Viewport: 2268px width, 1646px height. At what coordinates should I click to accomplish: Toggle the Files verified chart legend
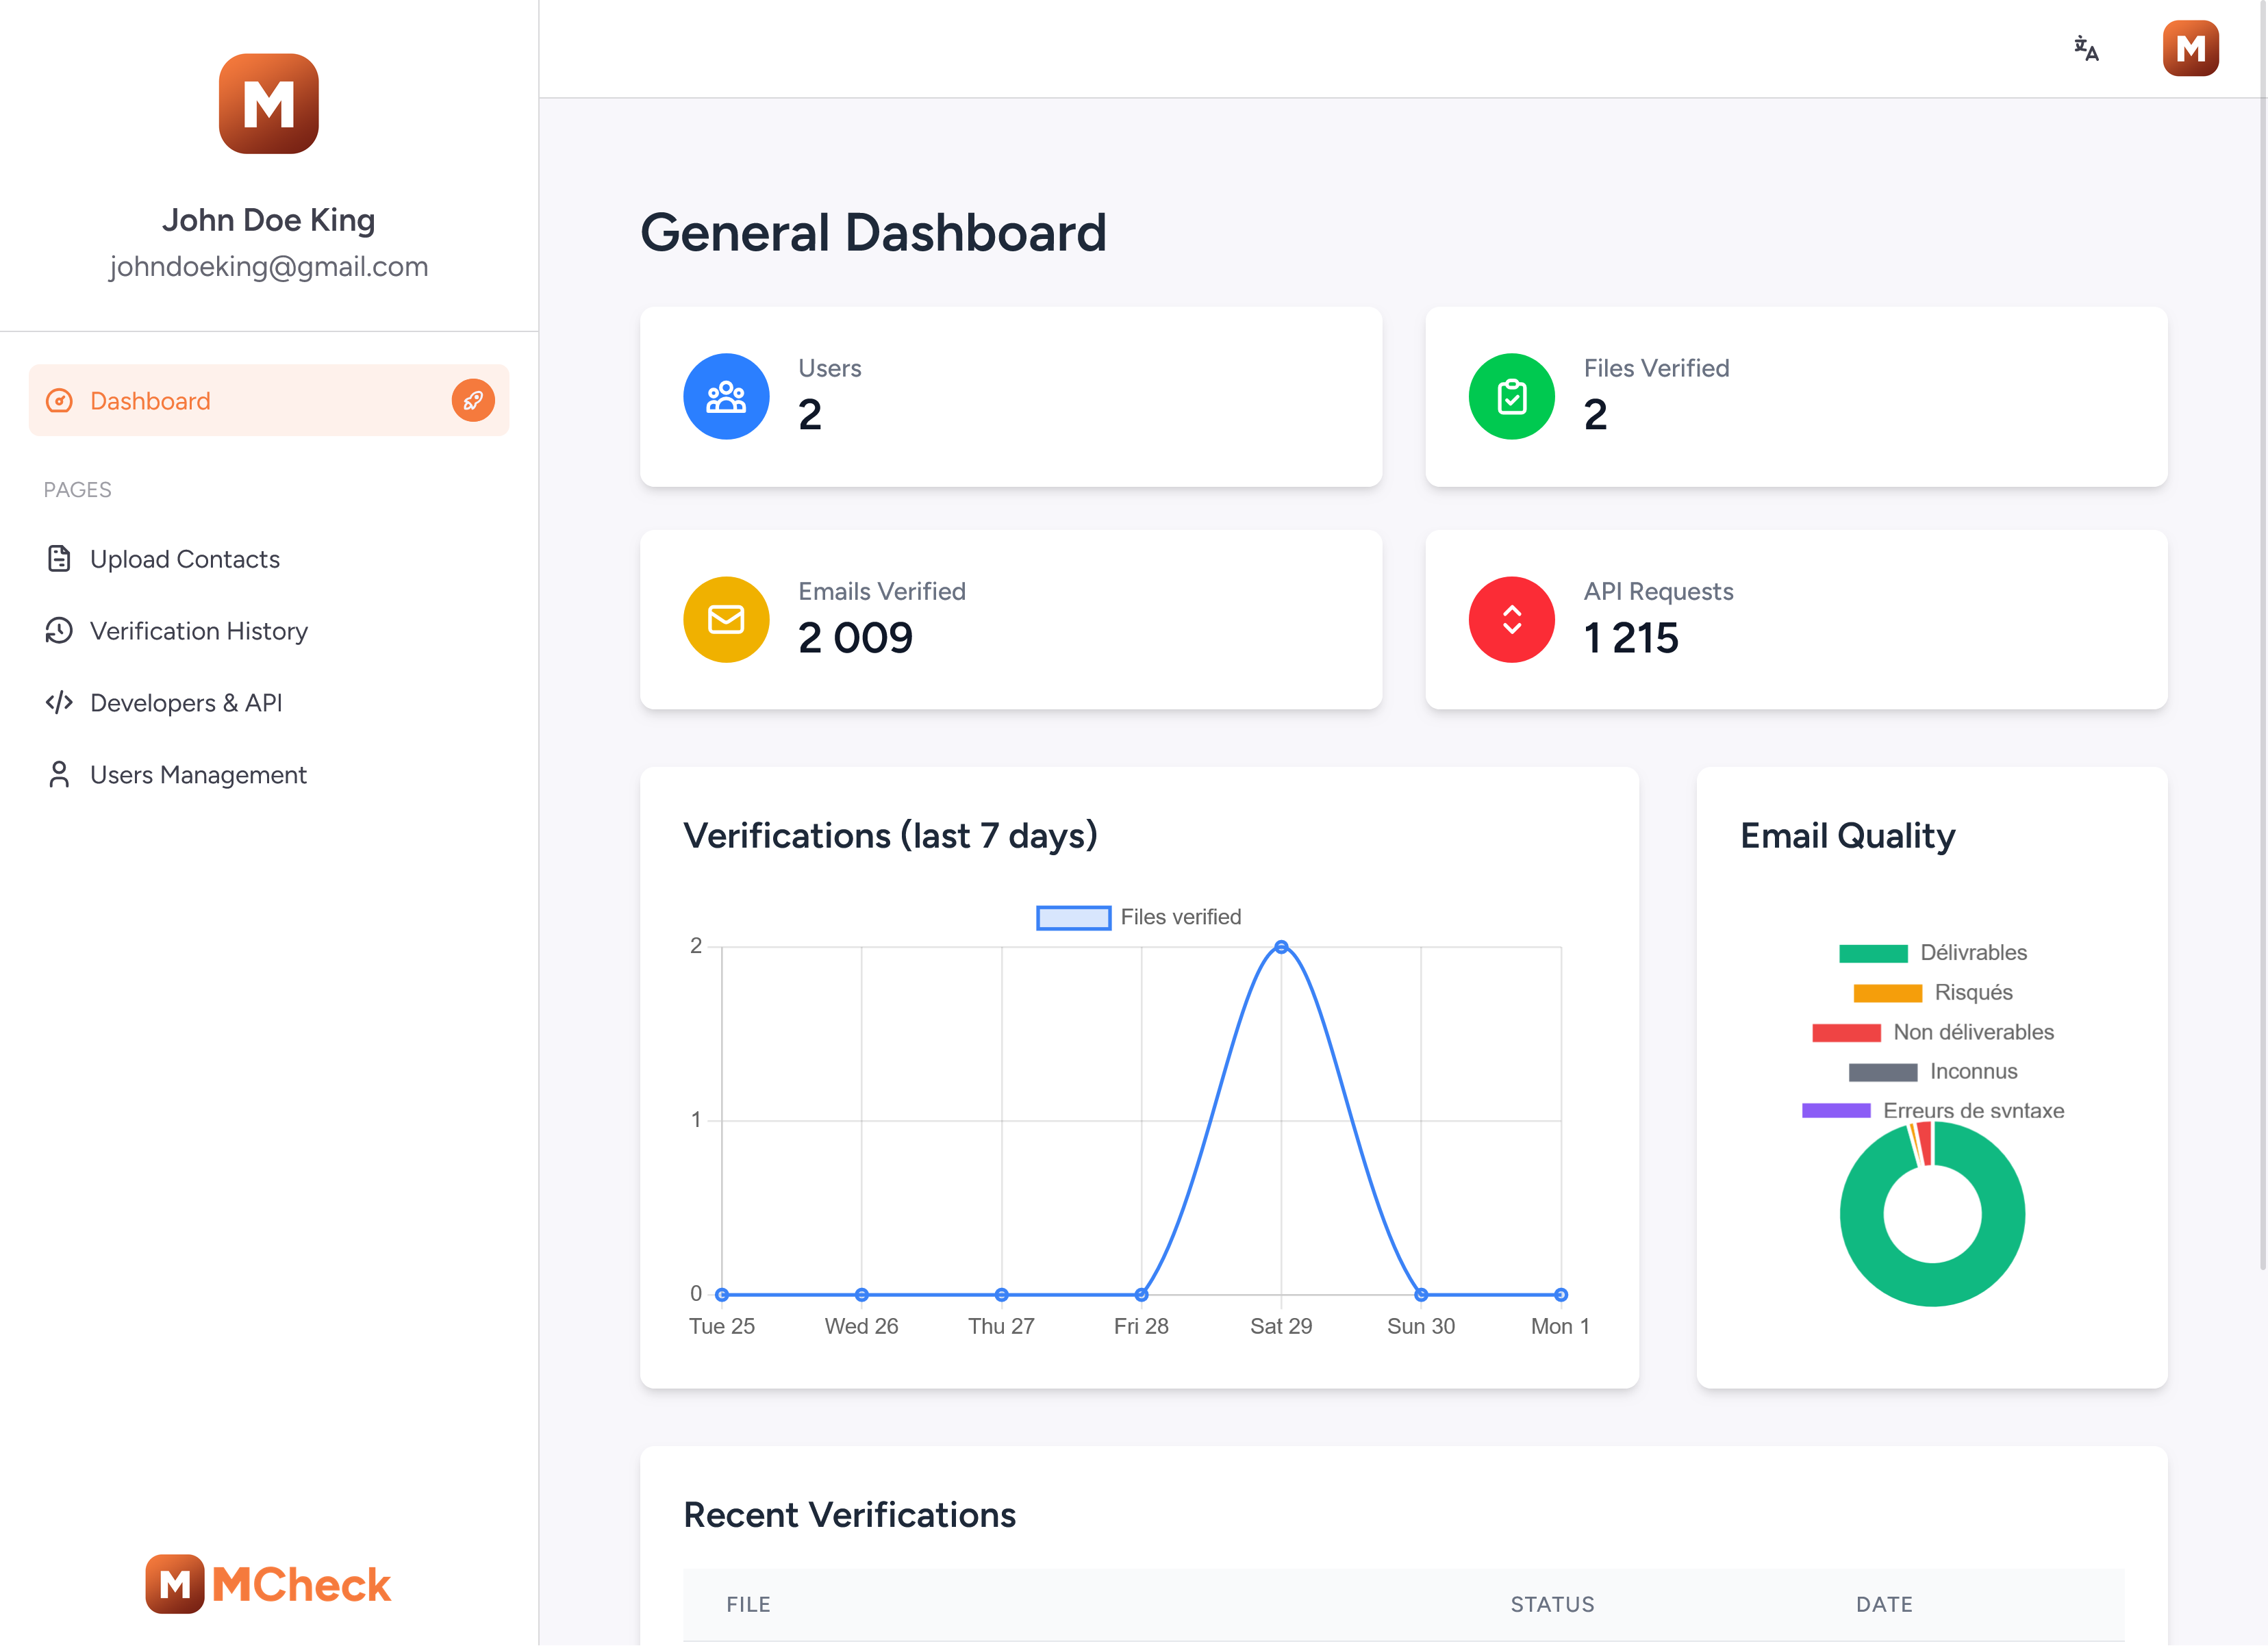point(1139,917)
